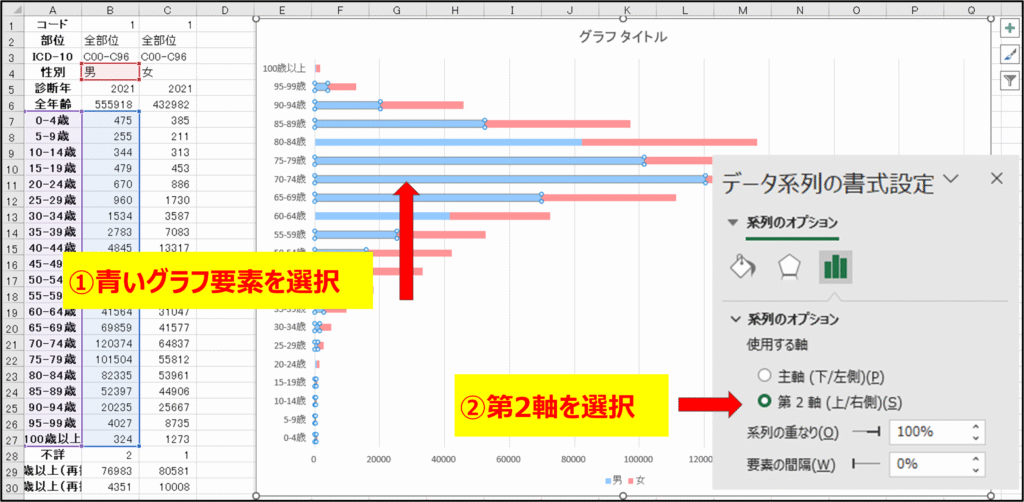Click the グラフ タイトル chart title
The height and width of the screenshot is (502, 1024).
point(623,37)
